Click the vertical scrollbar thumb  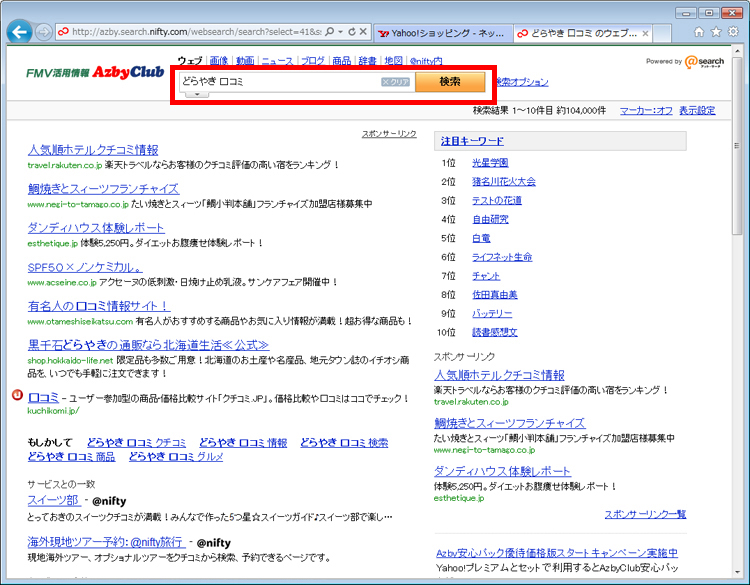(x=737, y=147)
